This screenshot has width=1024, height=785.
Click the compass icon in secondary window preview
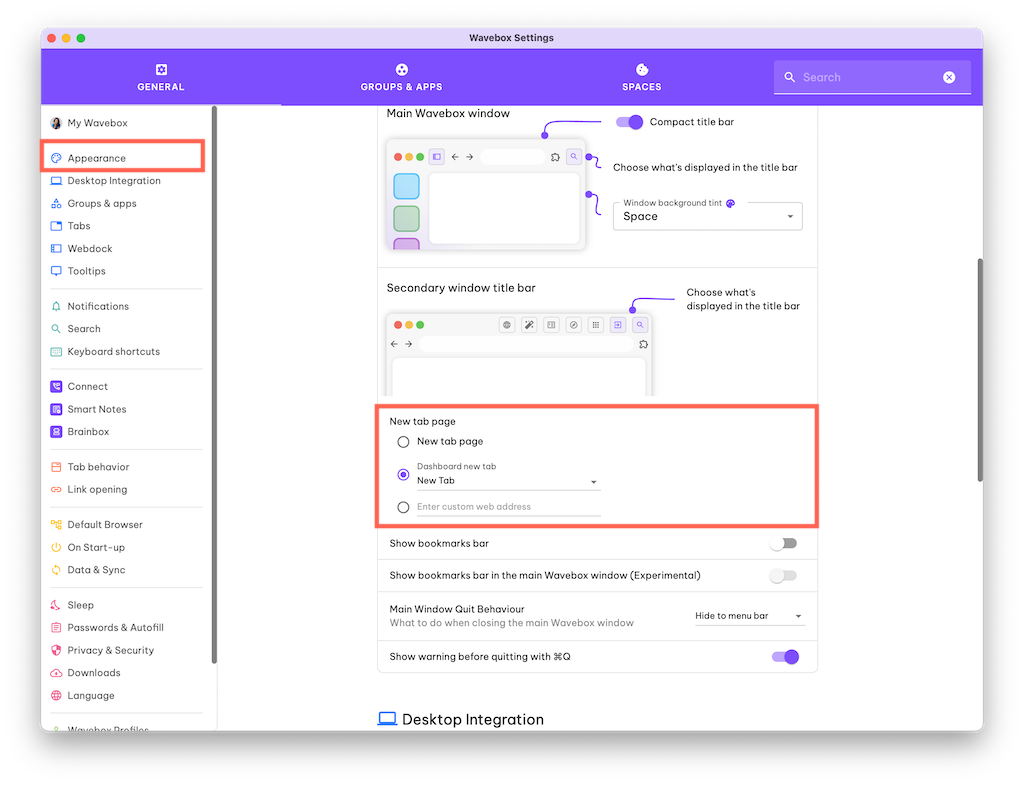(573, 325)
